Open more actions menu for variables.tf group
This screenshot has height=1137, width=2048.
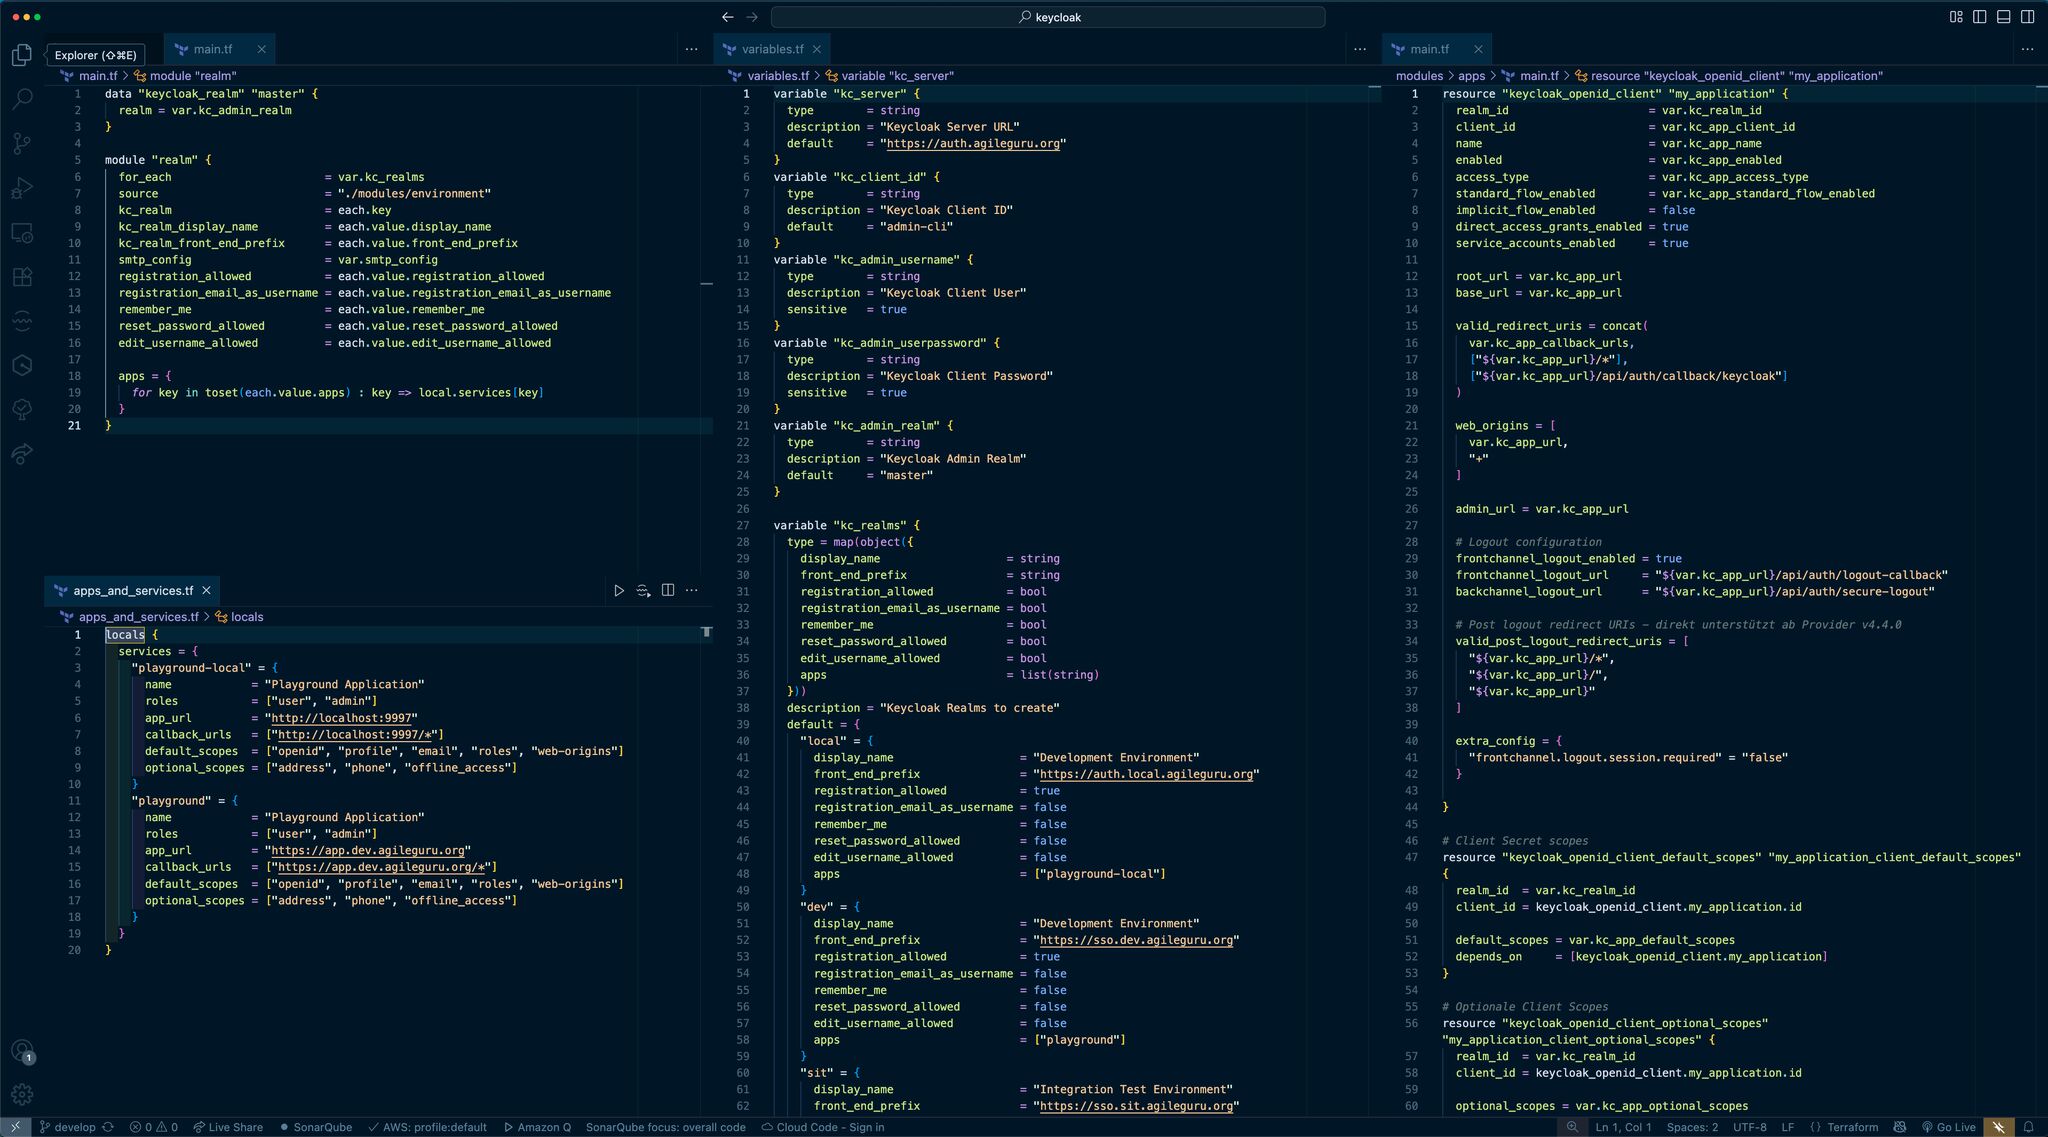pyautogui.click(x=1359, y=49)
